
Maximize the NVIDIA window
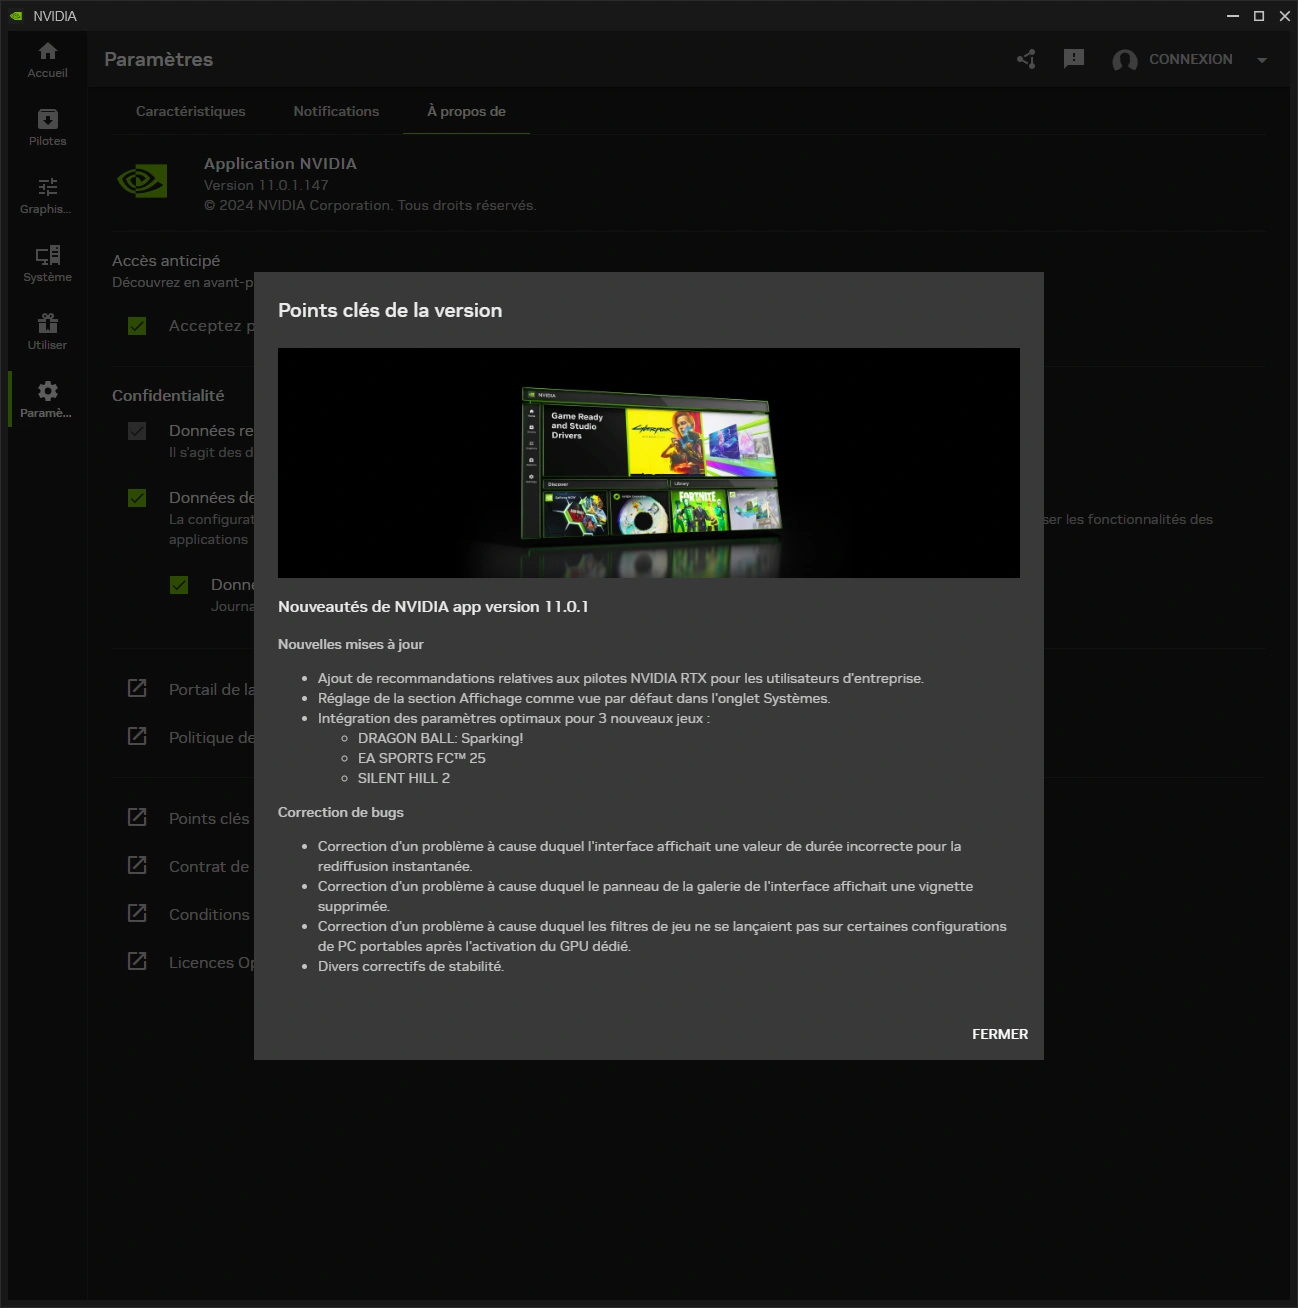1259,16
